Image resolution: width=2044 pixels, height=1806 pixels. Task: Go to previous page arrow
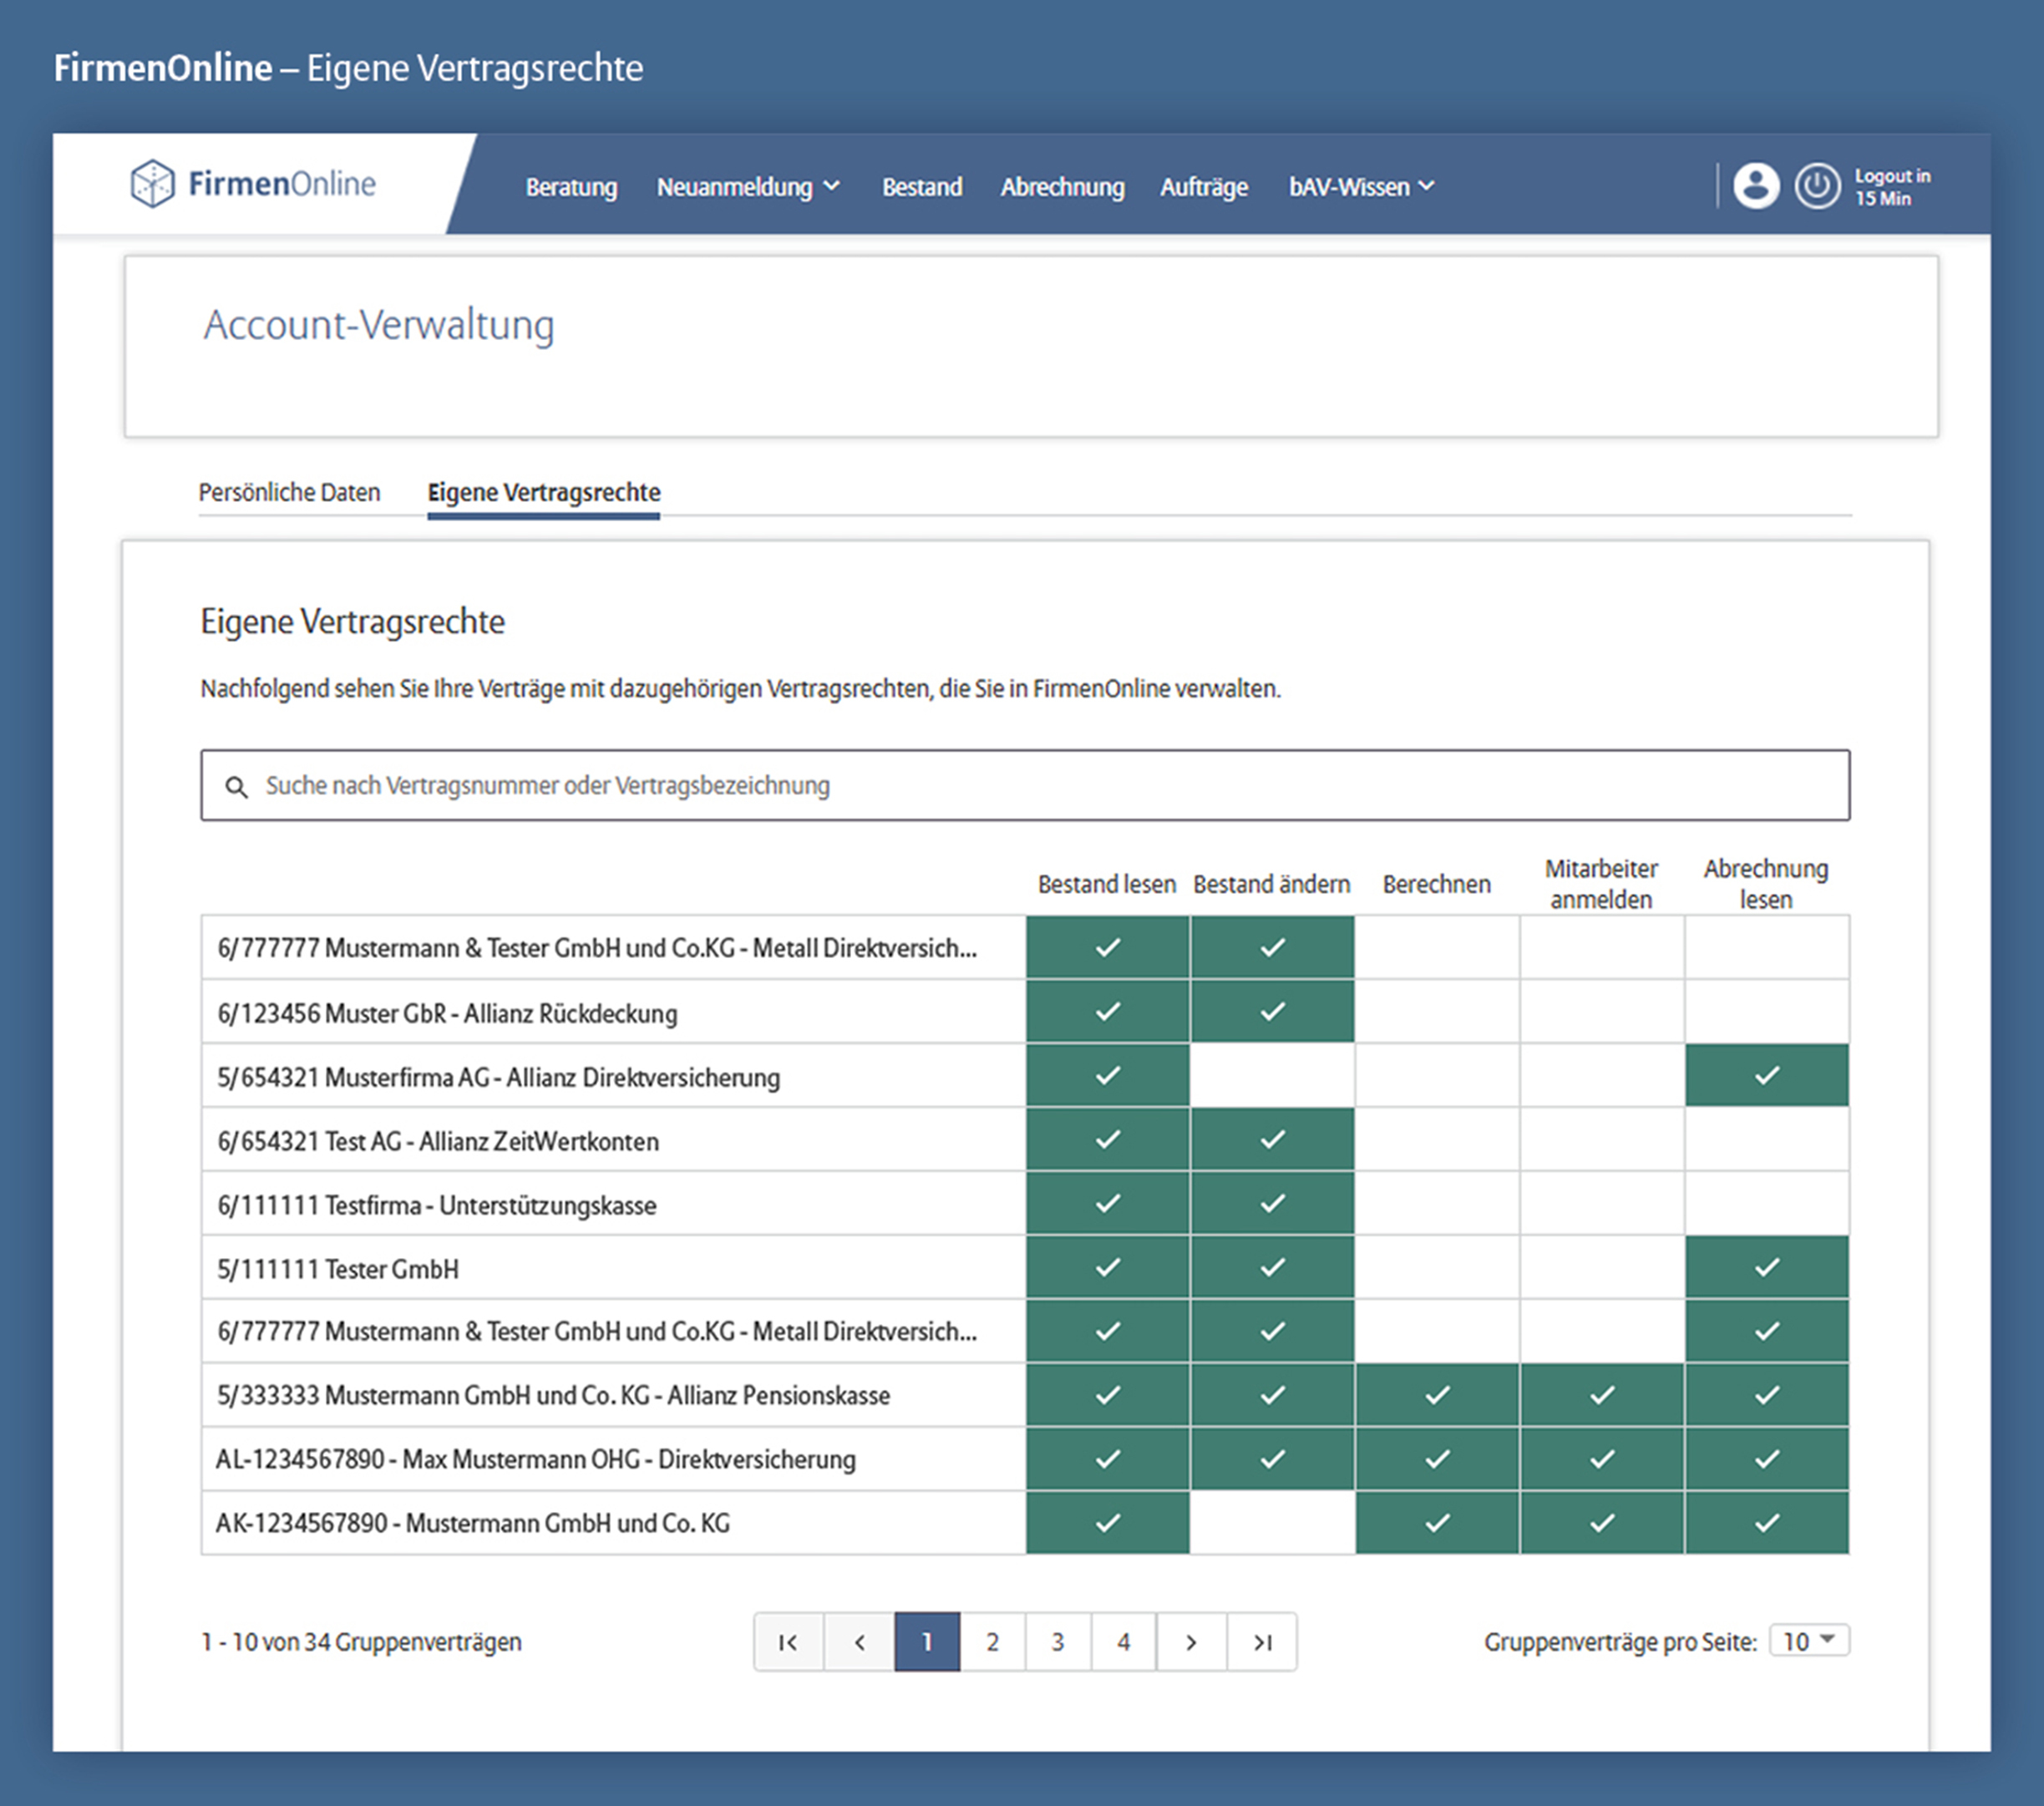(859, 1642)
